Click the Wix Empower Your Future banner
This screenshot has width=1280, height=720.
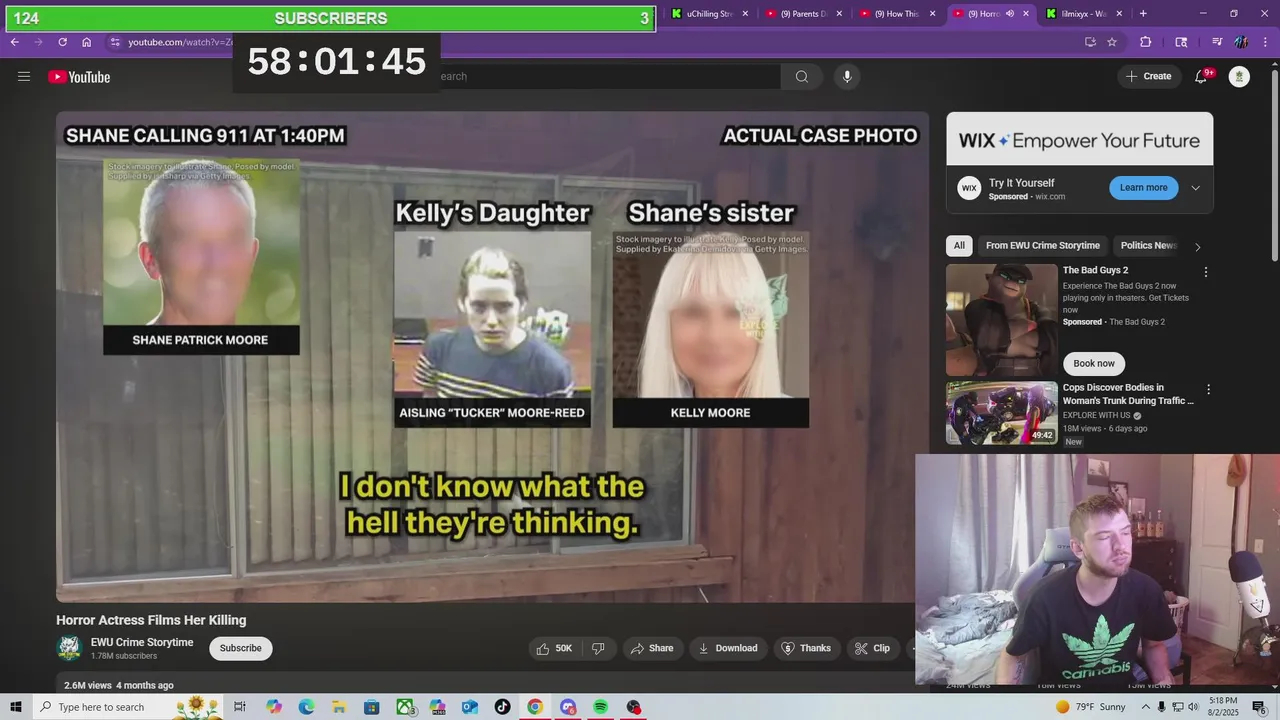coord(1080,141)
